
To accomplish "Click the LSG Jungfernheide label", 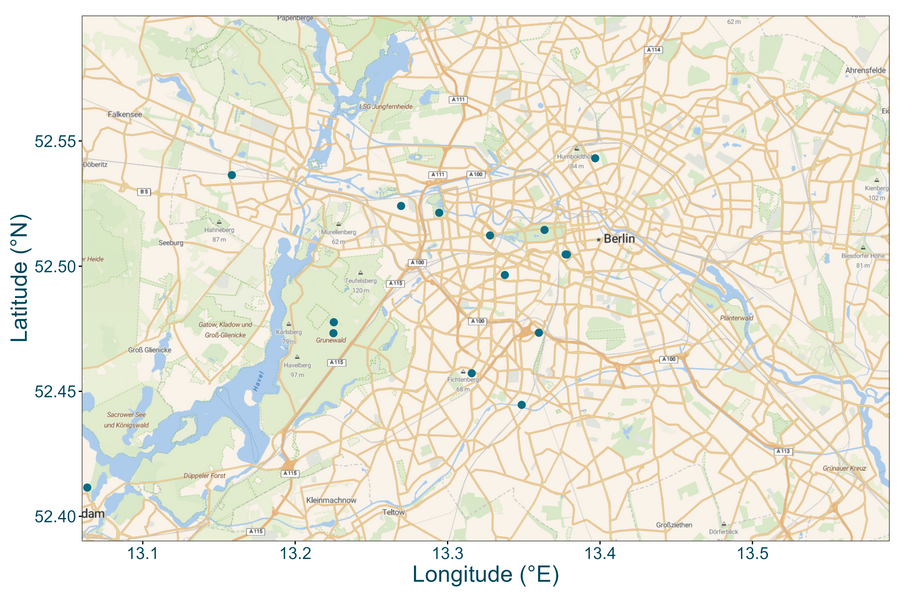I will pyautogui.click(x=386, y=107).
